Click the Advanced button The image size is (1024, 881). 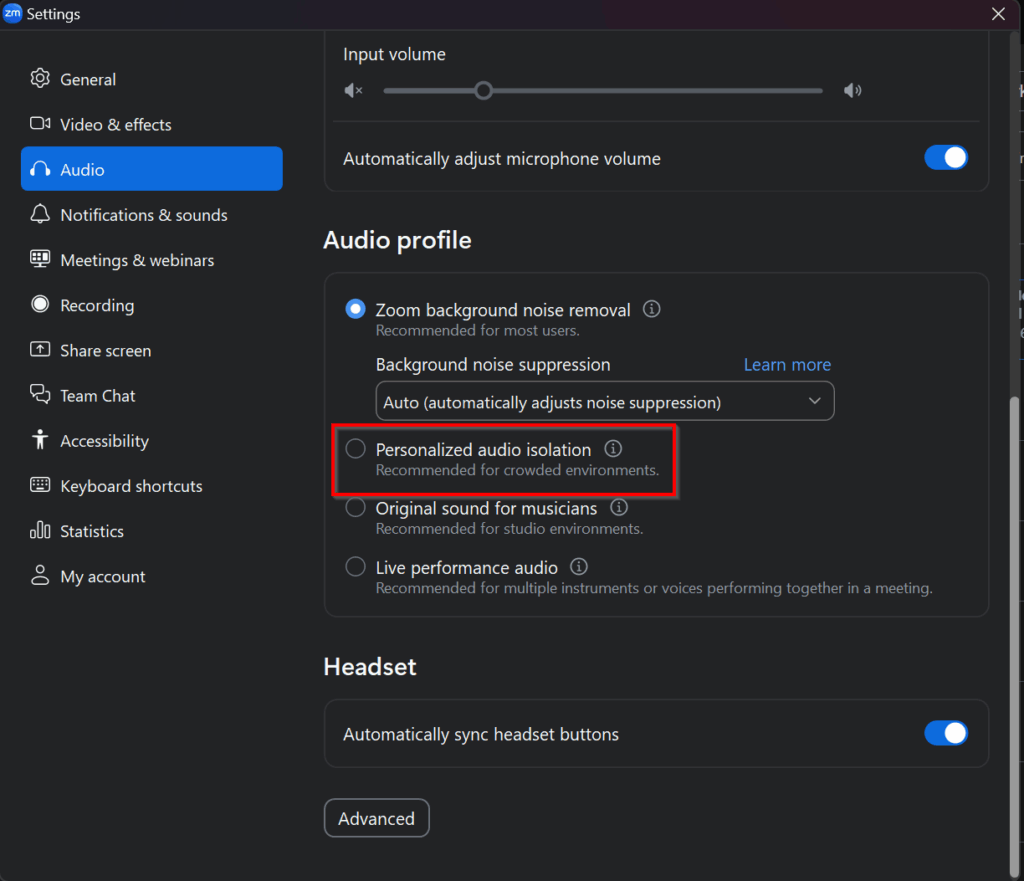point(376,818)
